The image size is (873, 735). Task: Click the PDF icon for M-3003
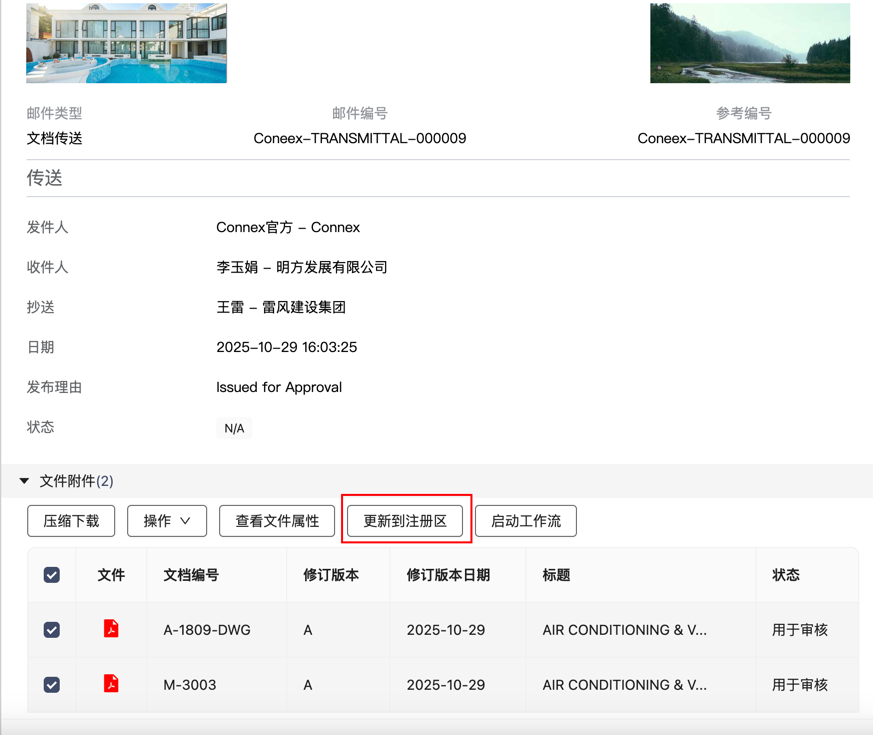pos(111,684)
